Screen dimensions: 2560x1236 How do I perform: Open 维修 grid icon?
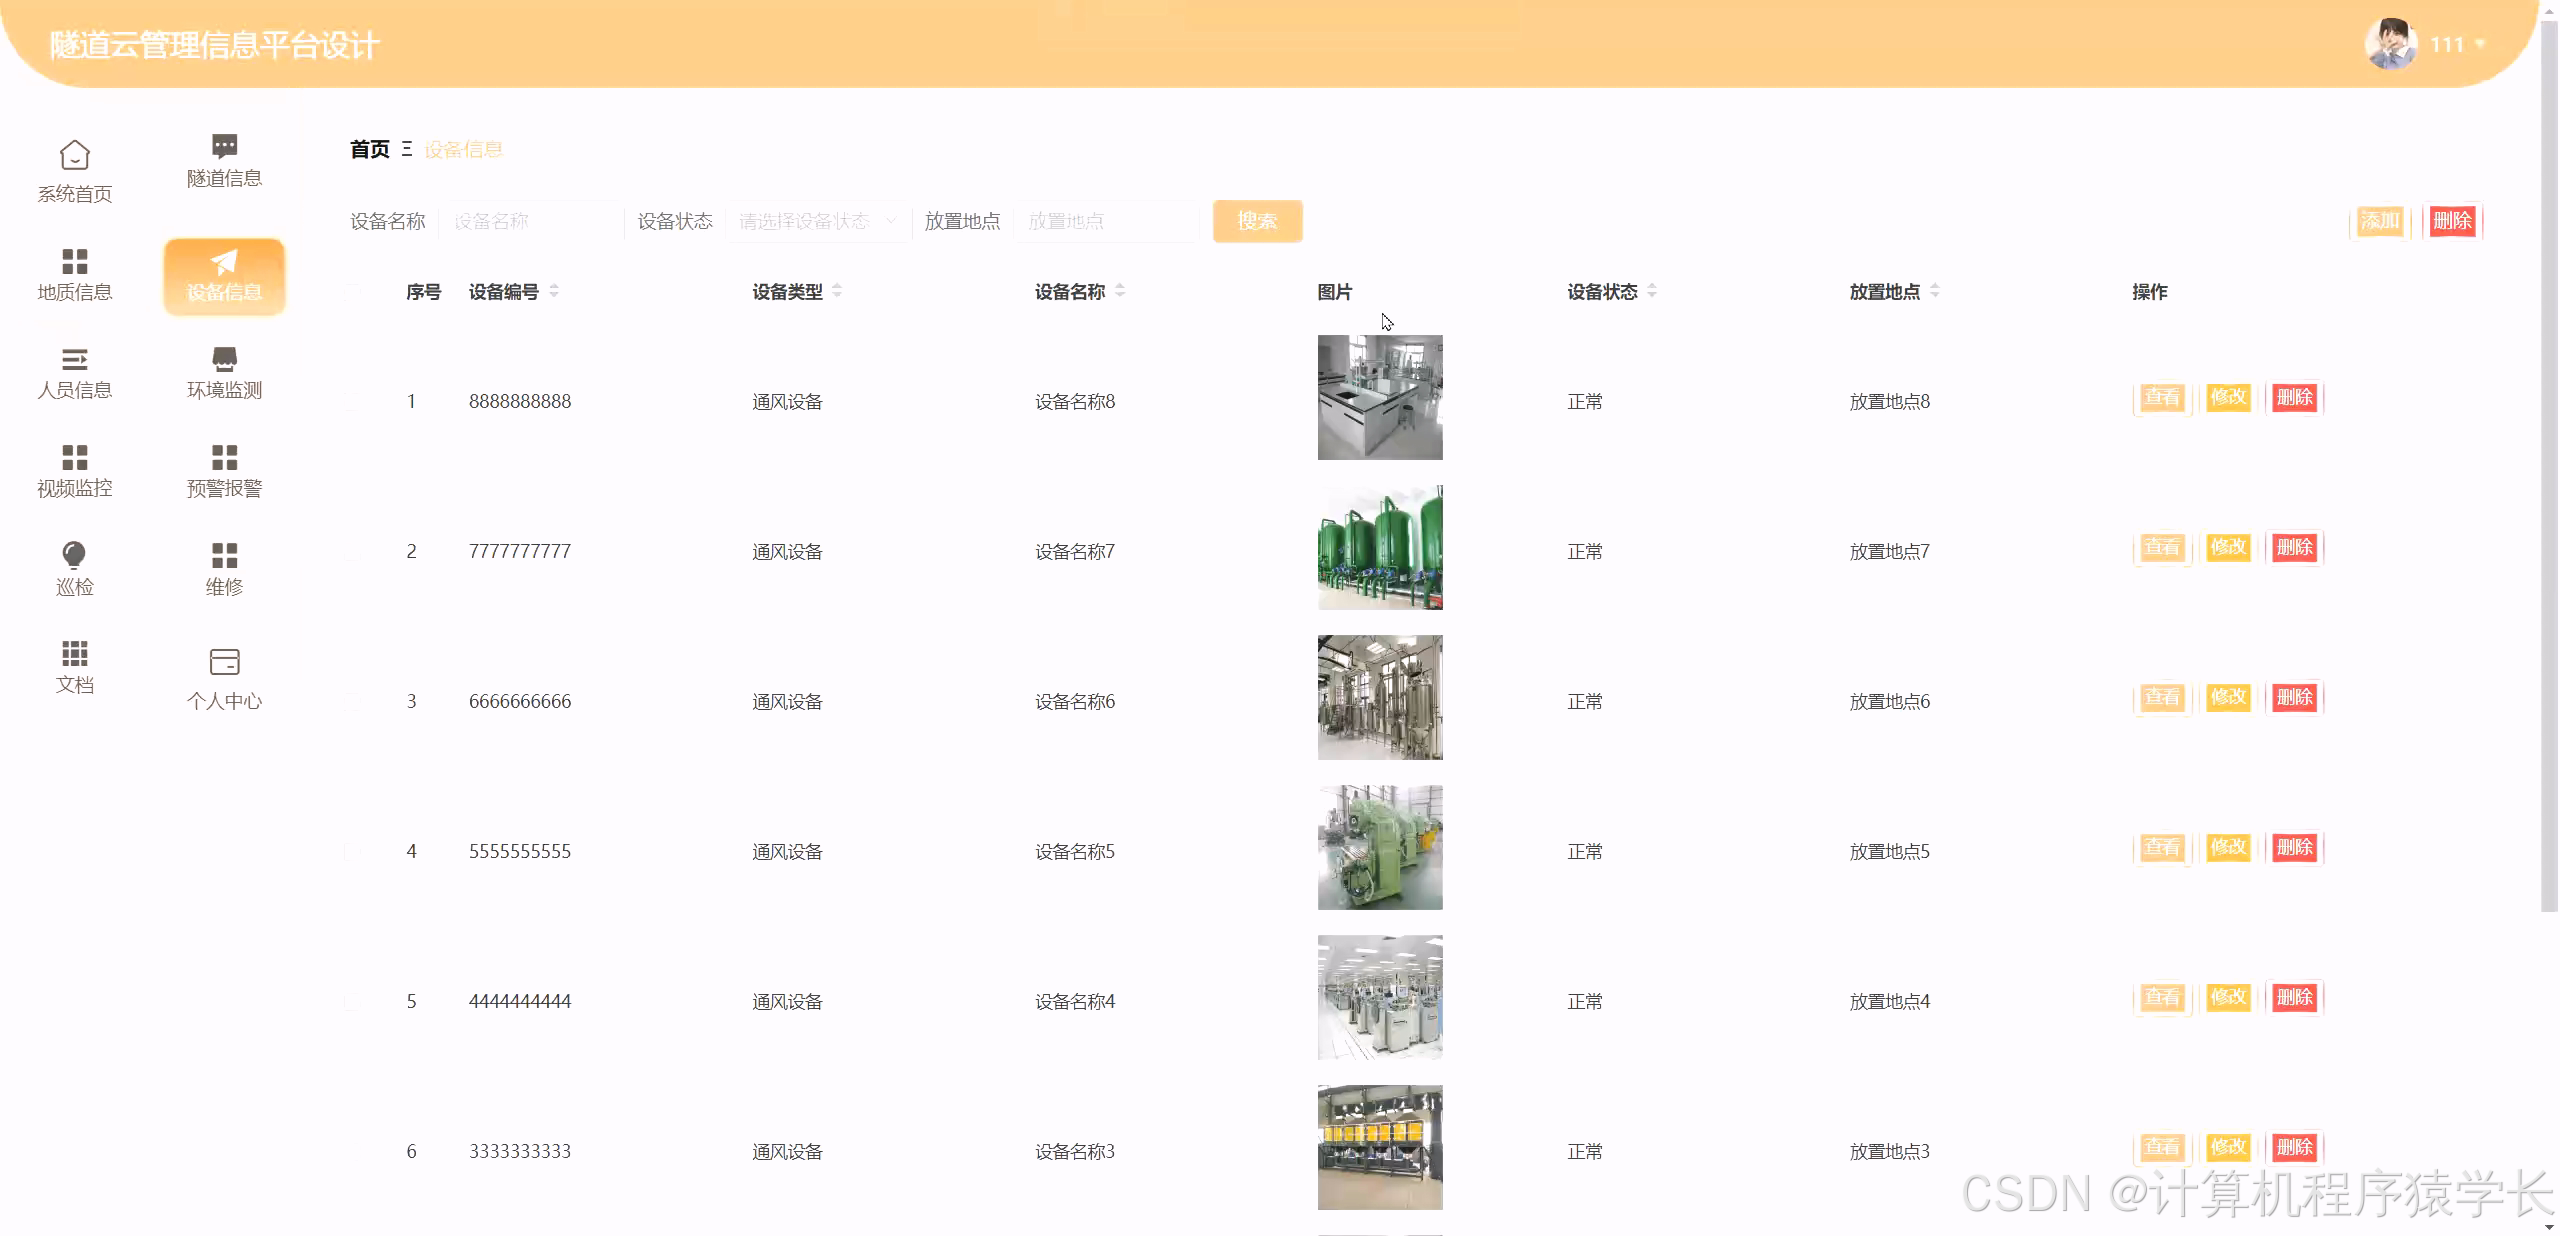224,555
